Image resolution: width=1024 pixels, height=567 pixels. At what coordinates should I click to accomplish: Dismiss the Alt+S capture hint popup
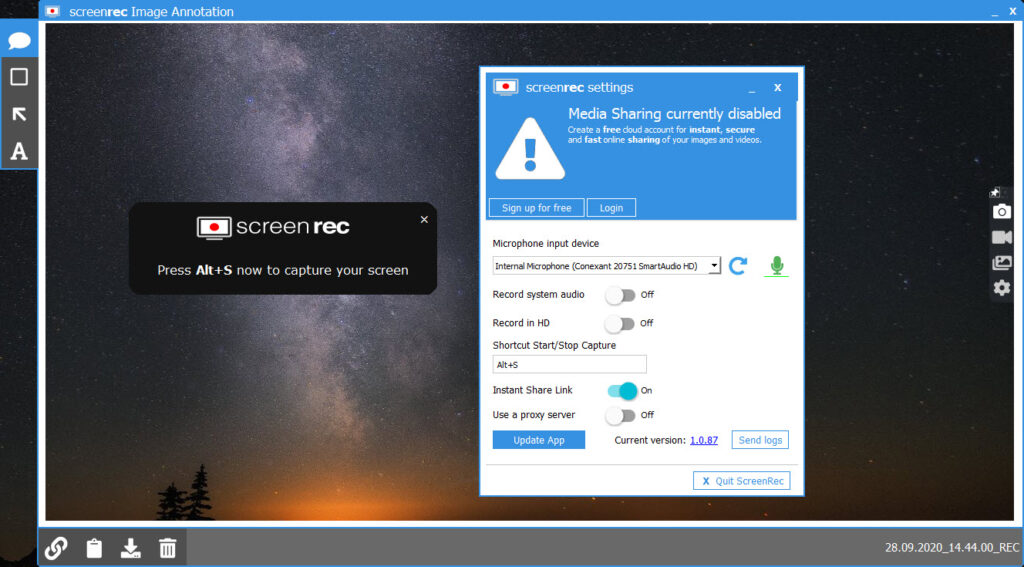pos(424,219)
